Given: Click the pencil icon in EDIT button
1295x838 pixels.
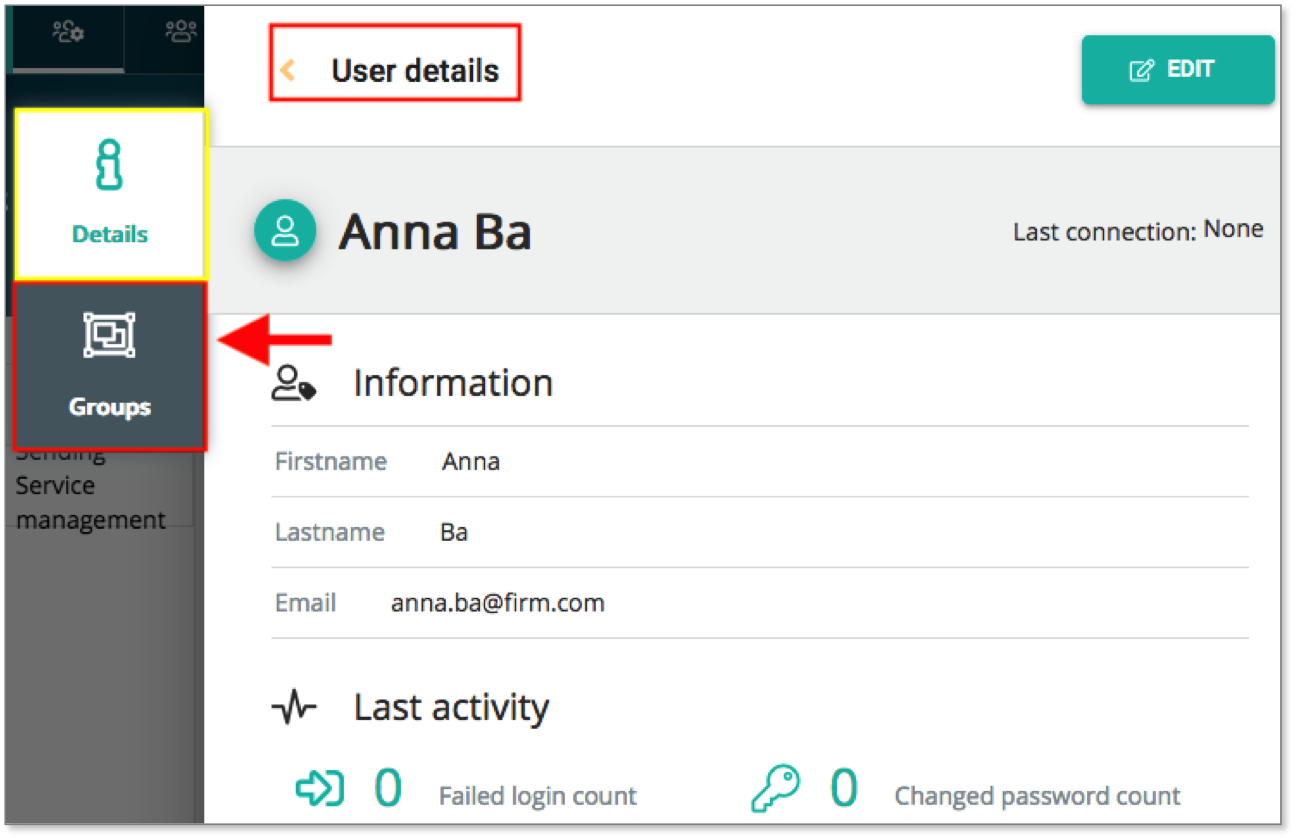Looking at the screenshot, I should 1141,70.
